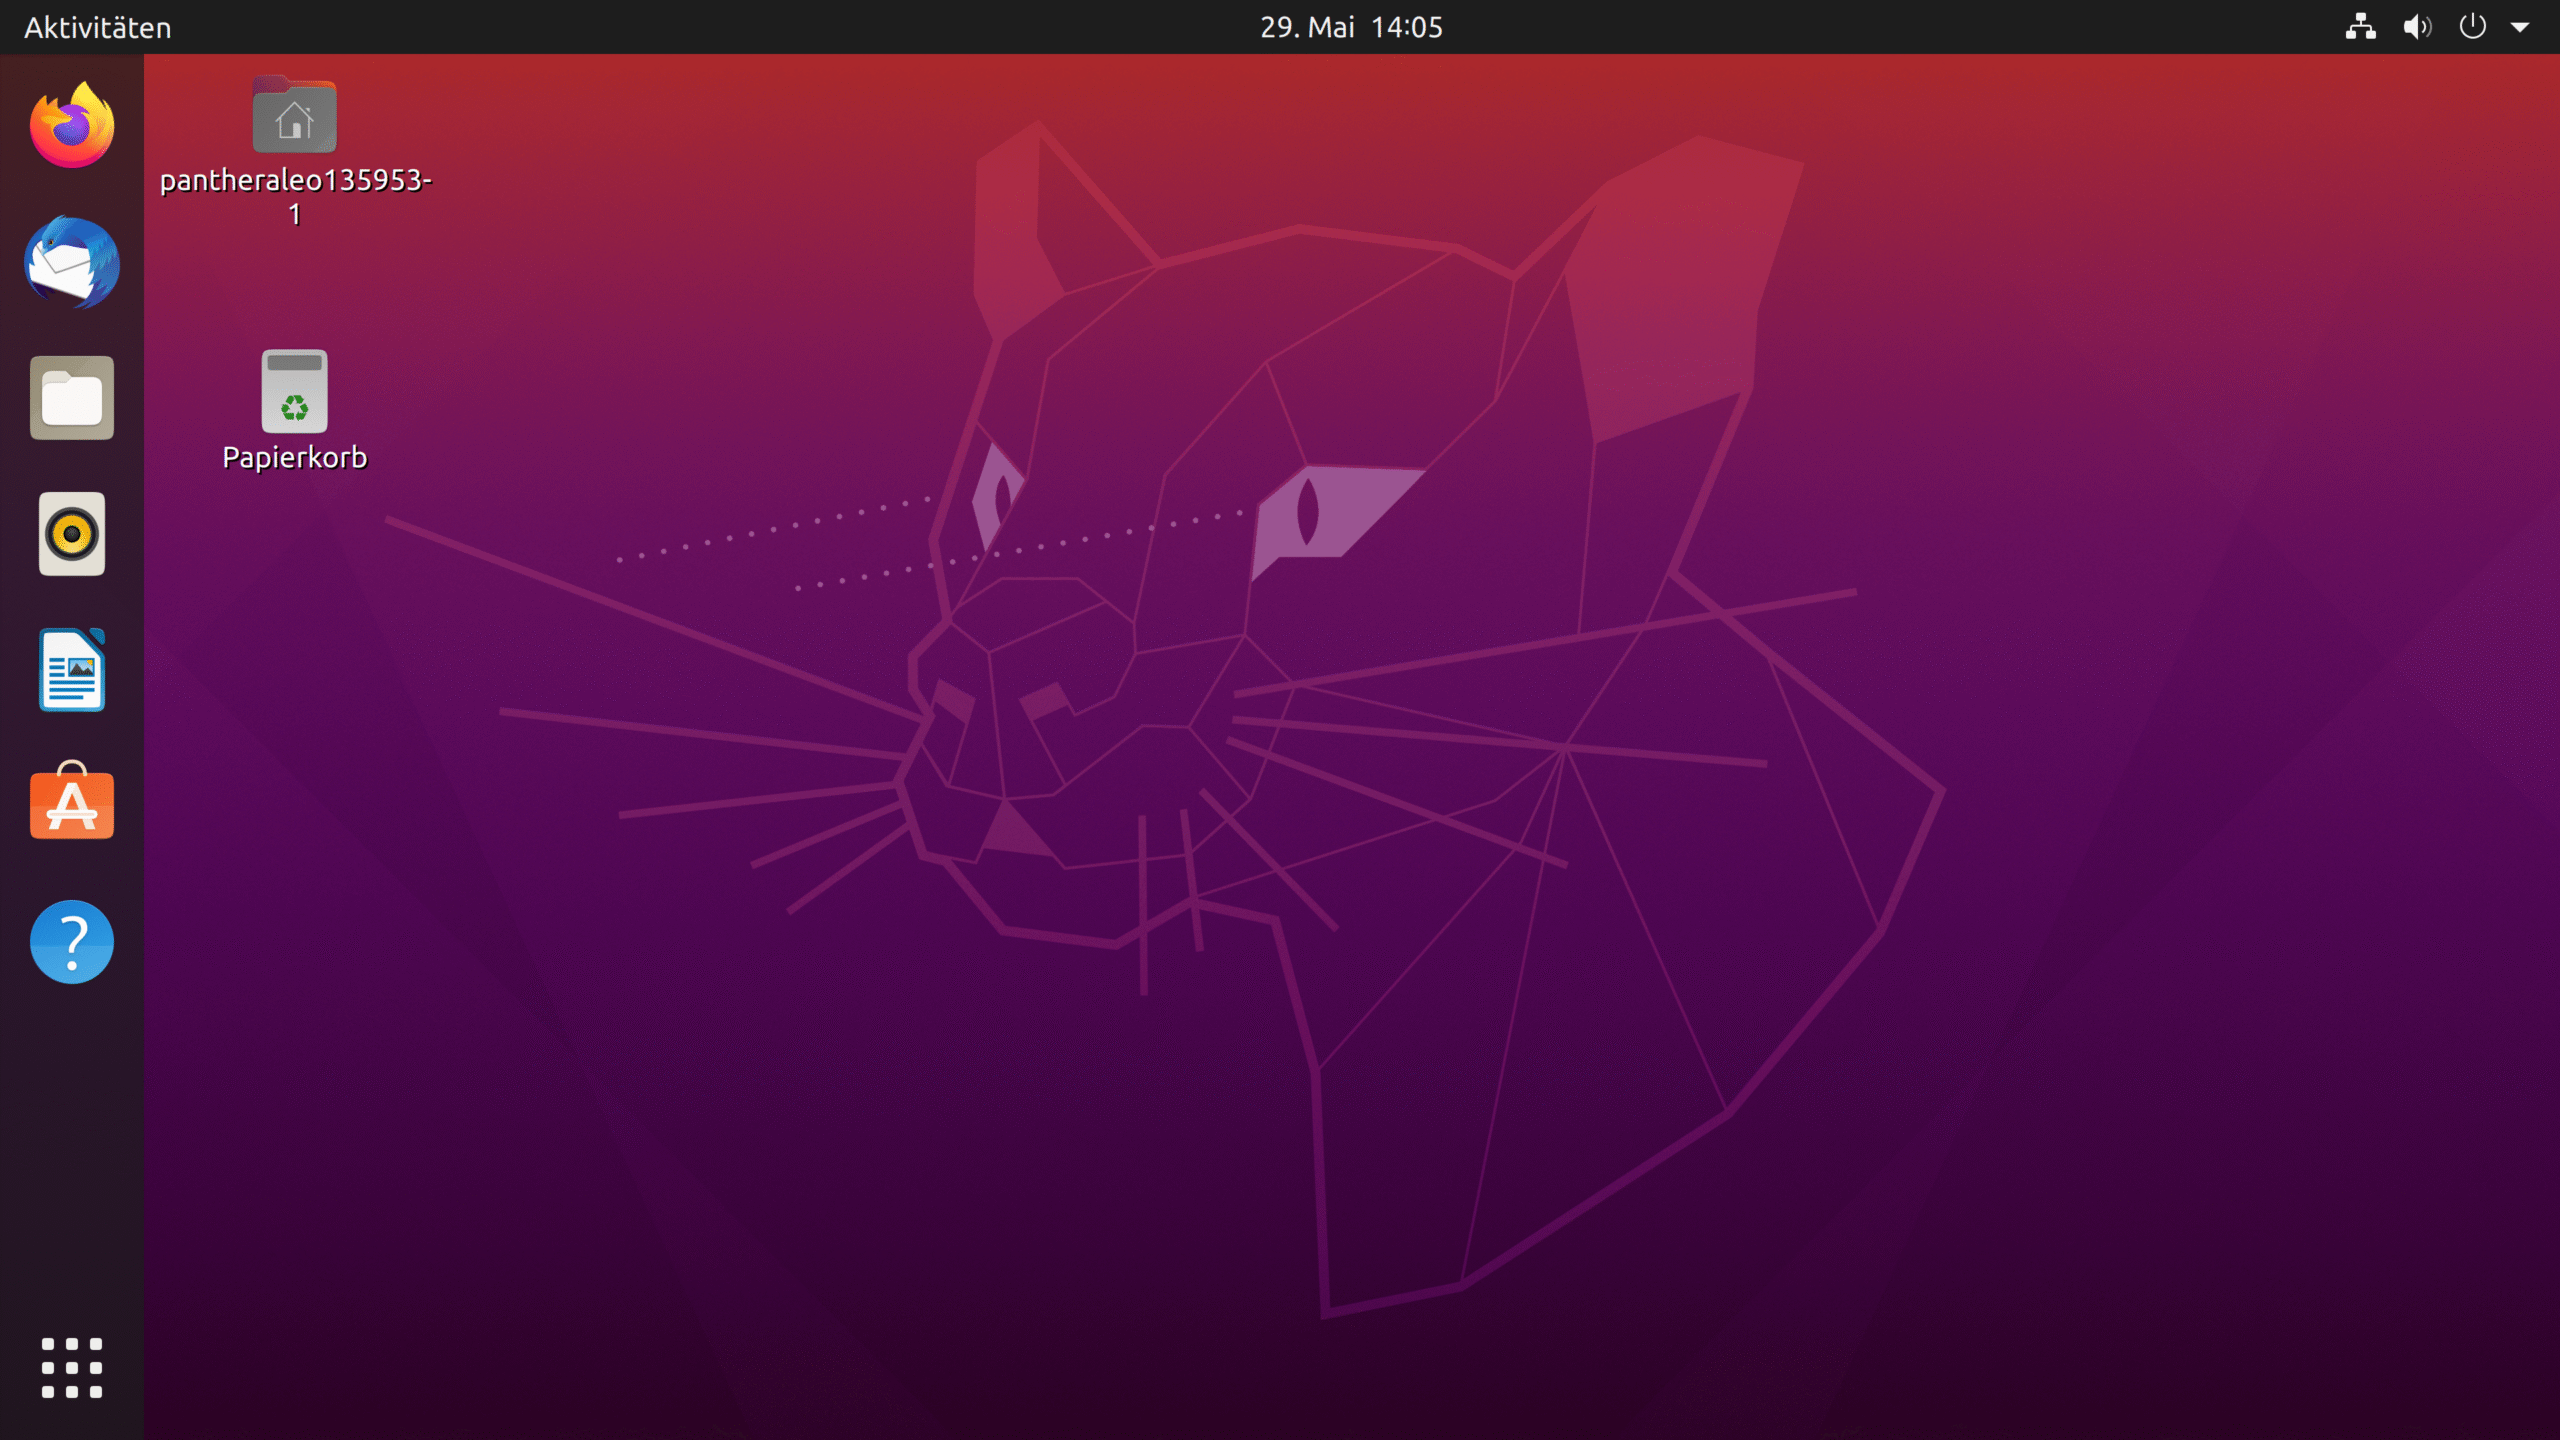Open the Help question mark icon

(x=72, y=942)
